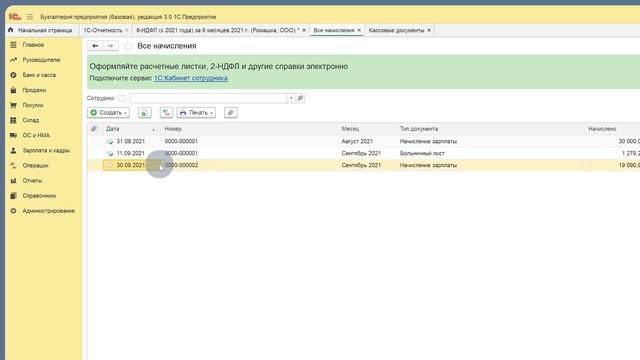Click document icon of 11.09.2021 row
The image size is (640, 360).
(110, 153)
